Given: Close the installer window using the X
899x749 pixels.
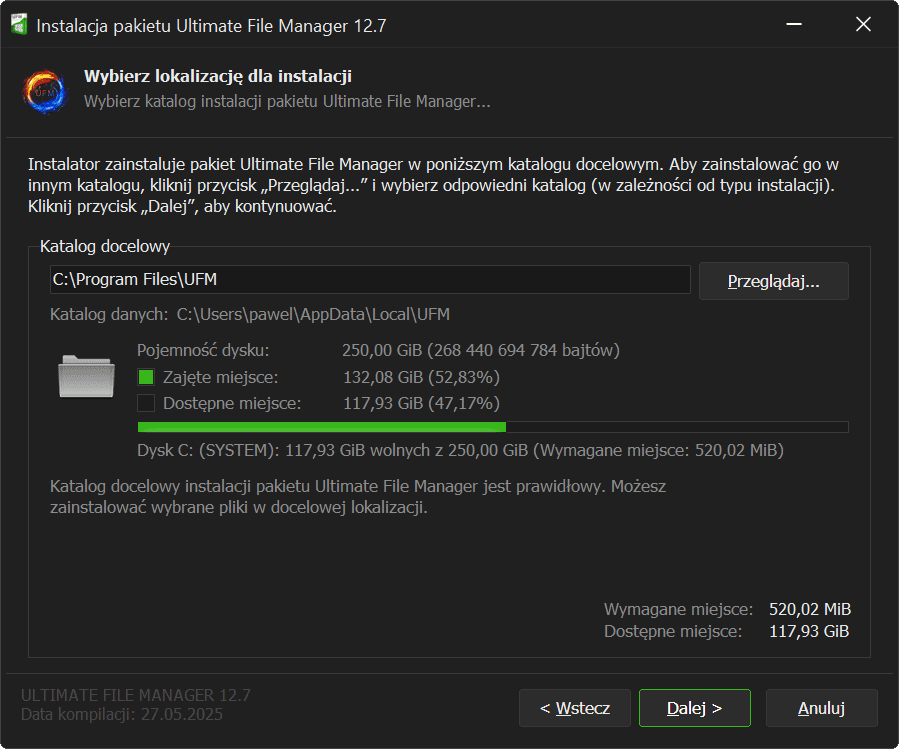Looking at the screenshot, I should (x=863, y=25).
